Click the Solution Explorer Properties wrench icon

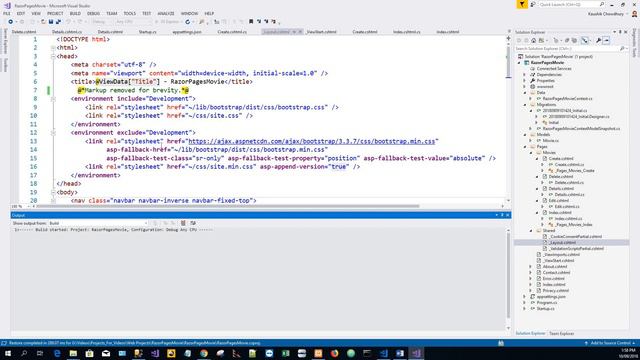coord(598,40)
